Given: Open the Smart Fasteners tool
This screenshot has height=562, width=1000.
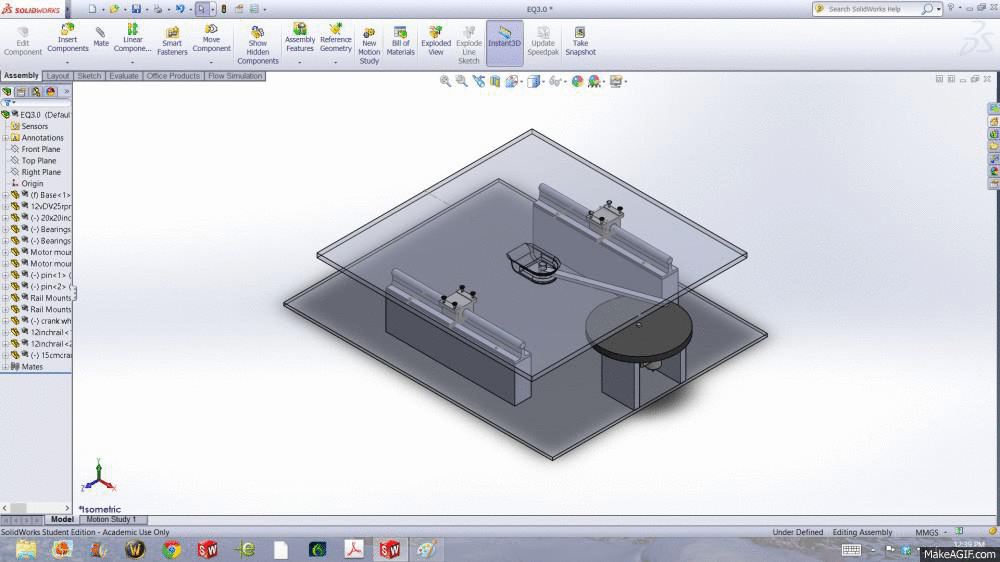Looking at the screenshot, I should tap(172, 40).
